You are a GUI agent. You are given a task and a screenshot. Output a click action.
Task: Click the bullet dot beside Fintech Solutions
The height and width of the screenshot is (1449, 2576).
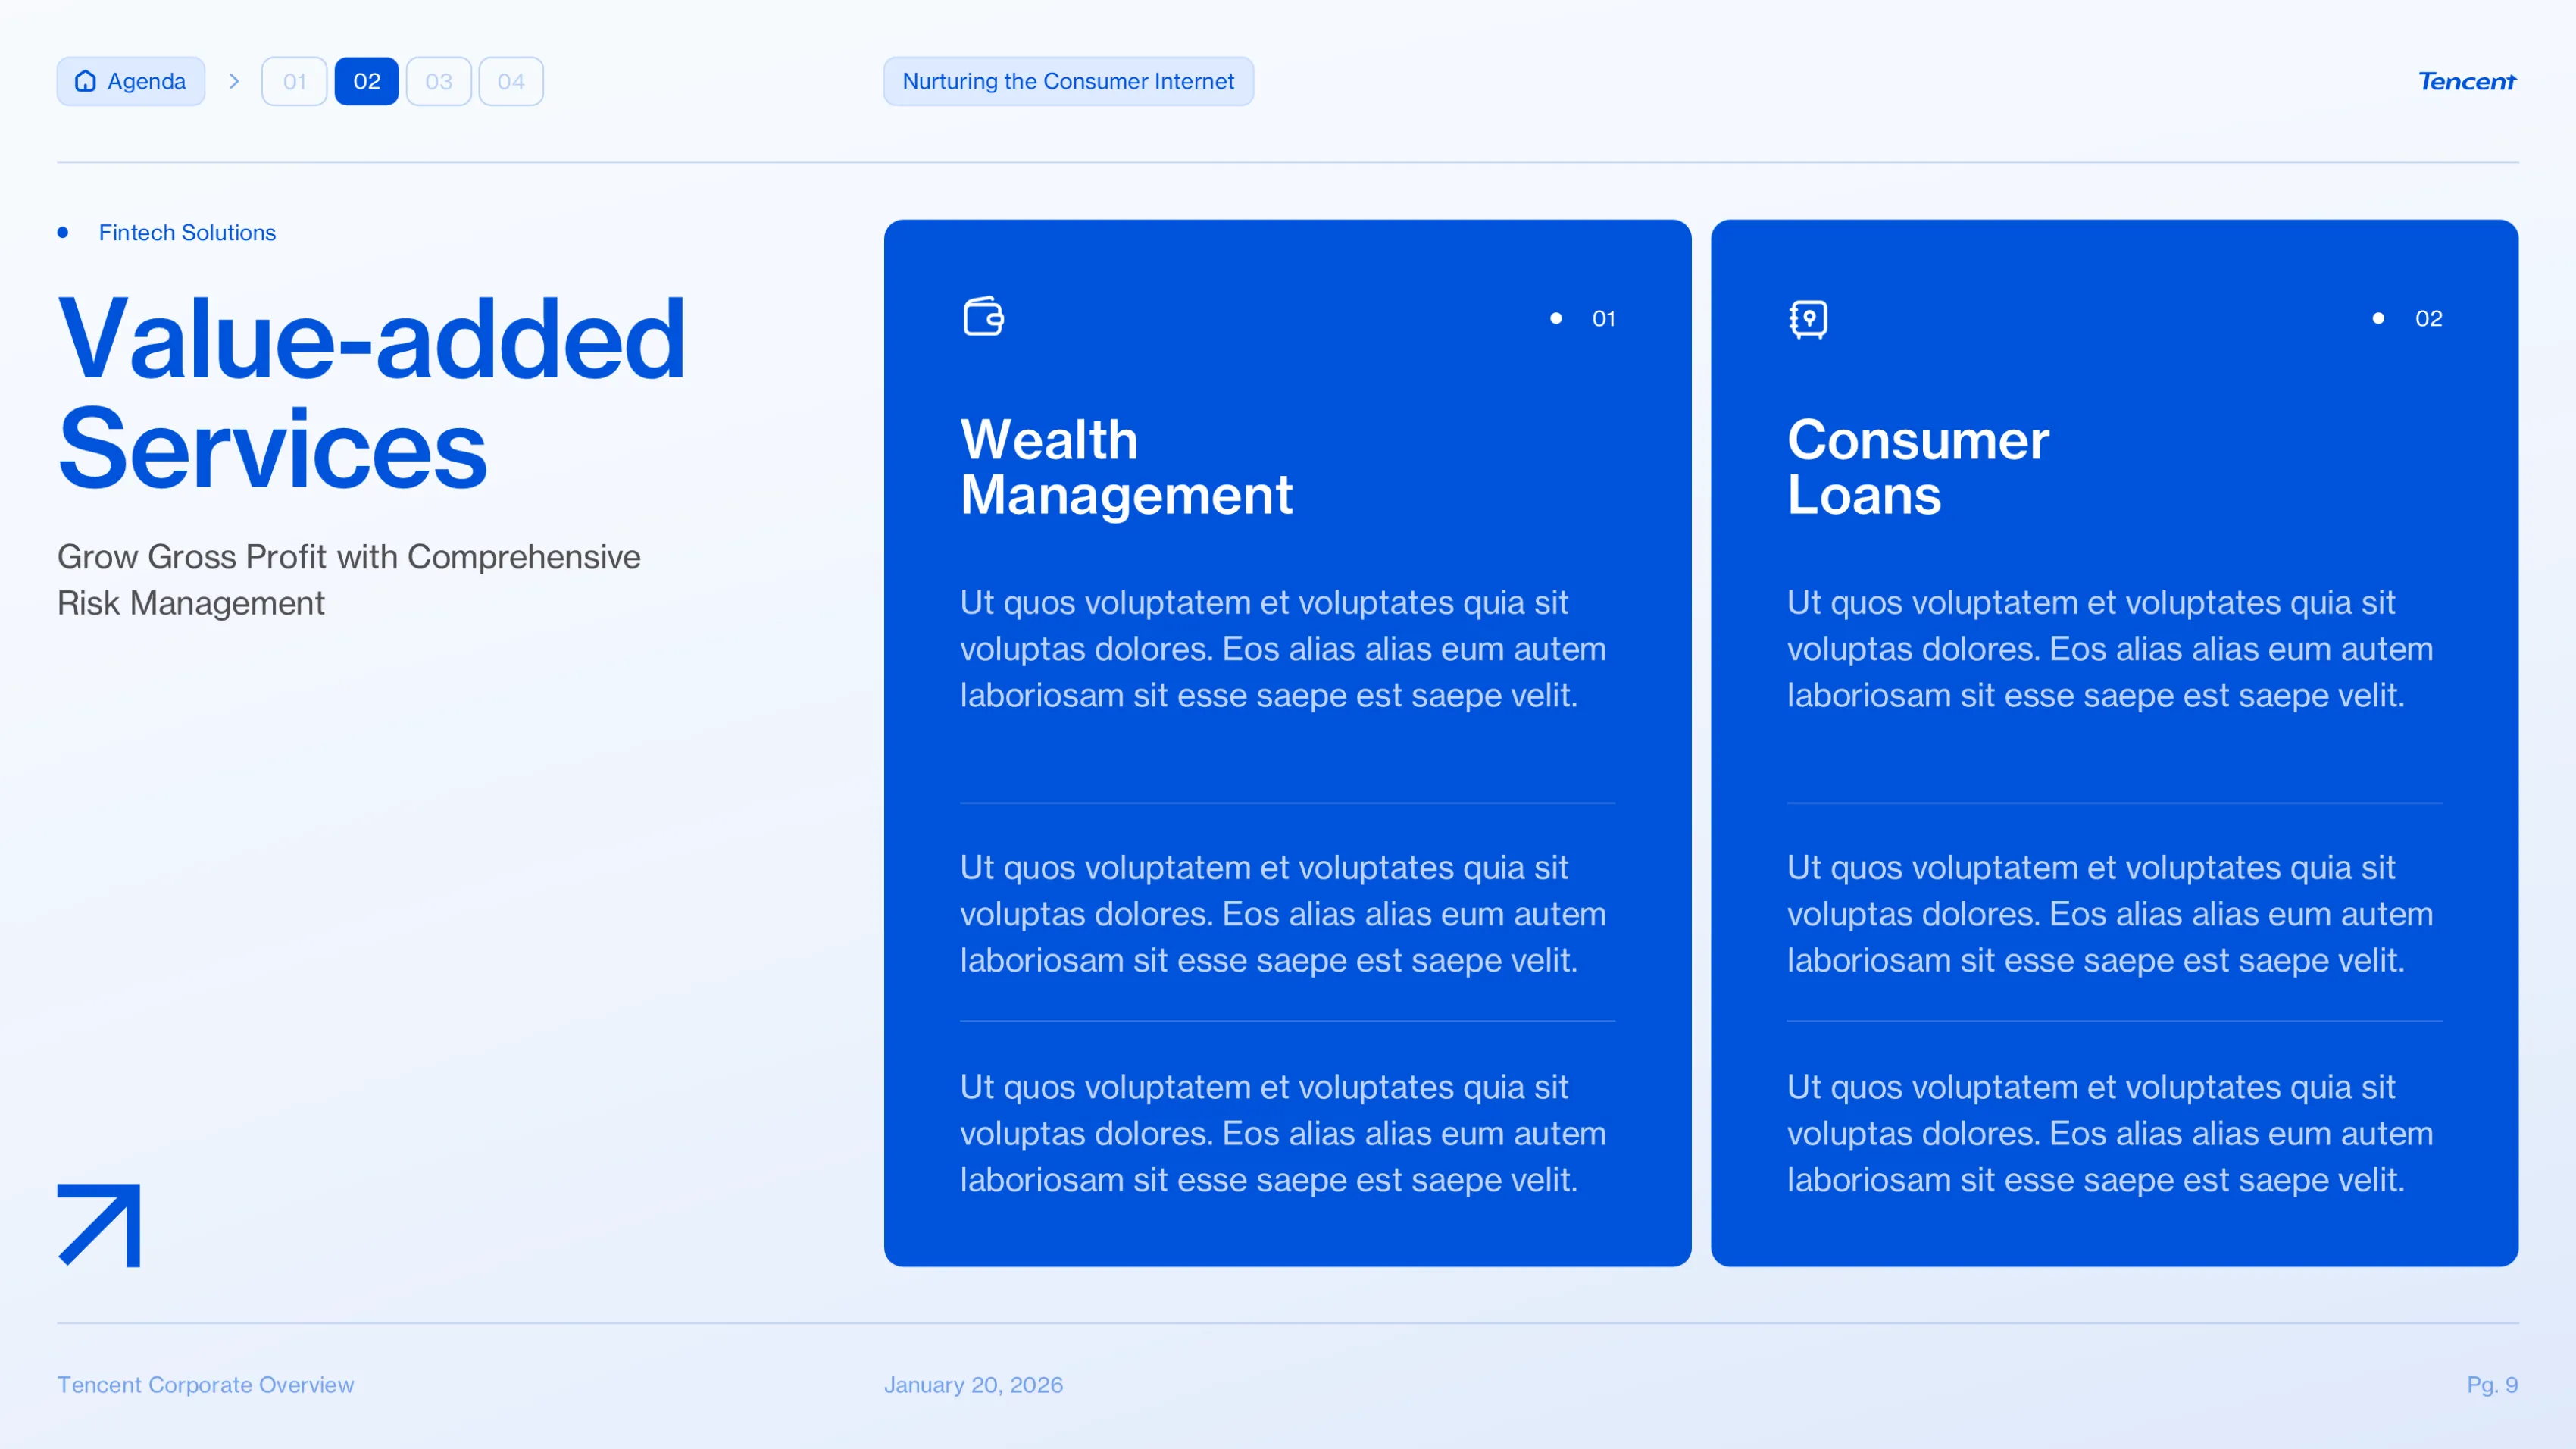63,232
